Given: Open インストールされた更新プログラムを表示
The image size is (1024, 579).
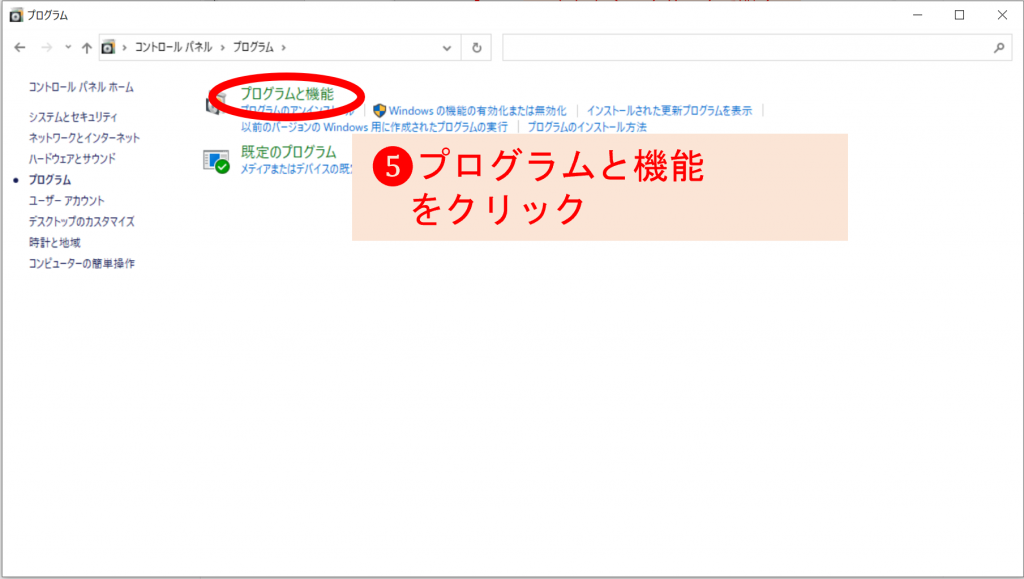Looking at the screenshot, I should coord(669,111).
